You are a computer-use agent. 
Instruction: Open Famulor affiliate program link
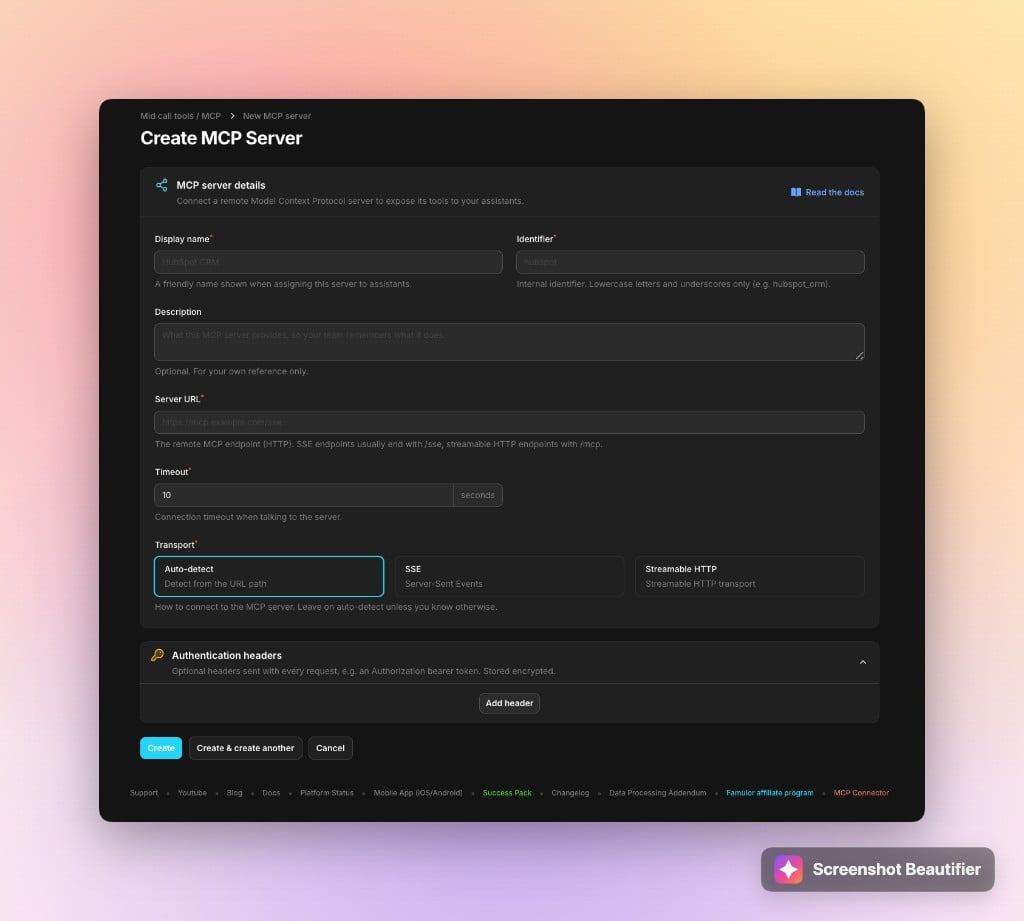[770, 793]
